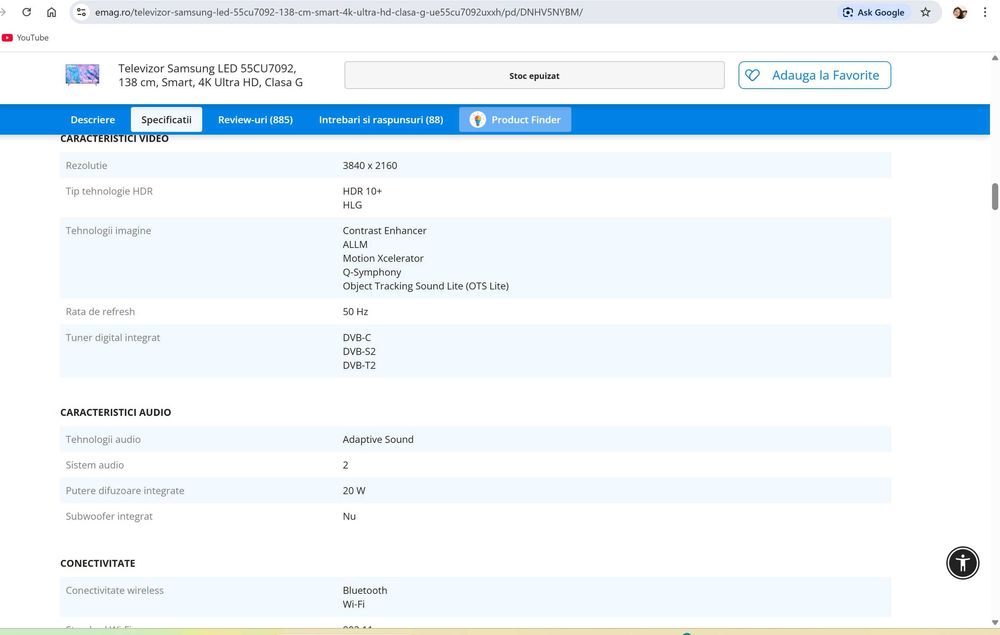This screenshot has height=635, width=1000.
Task: Click the Putere difuzoare integrate label
Action: click(125, 490)
